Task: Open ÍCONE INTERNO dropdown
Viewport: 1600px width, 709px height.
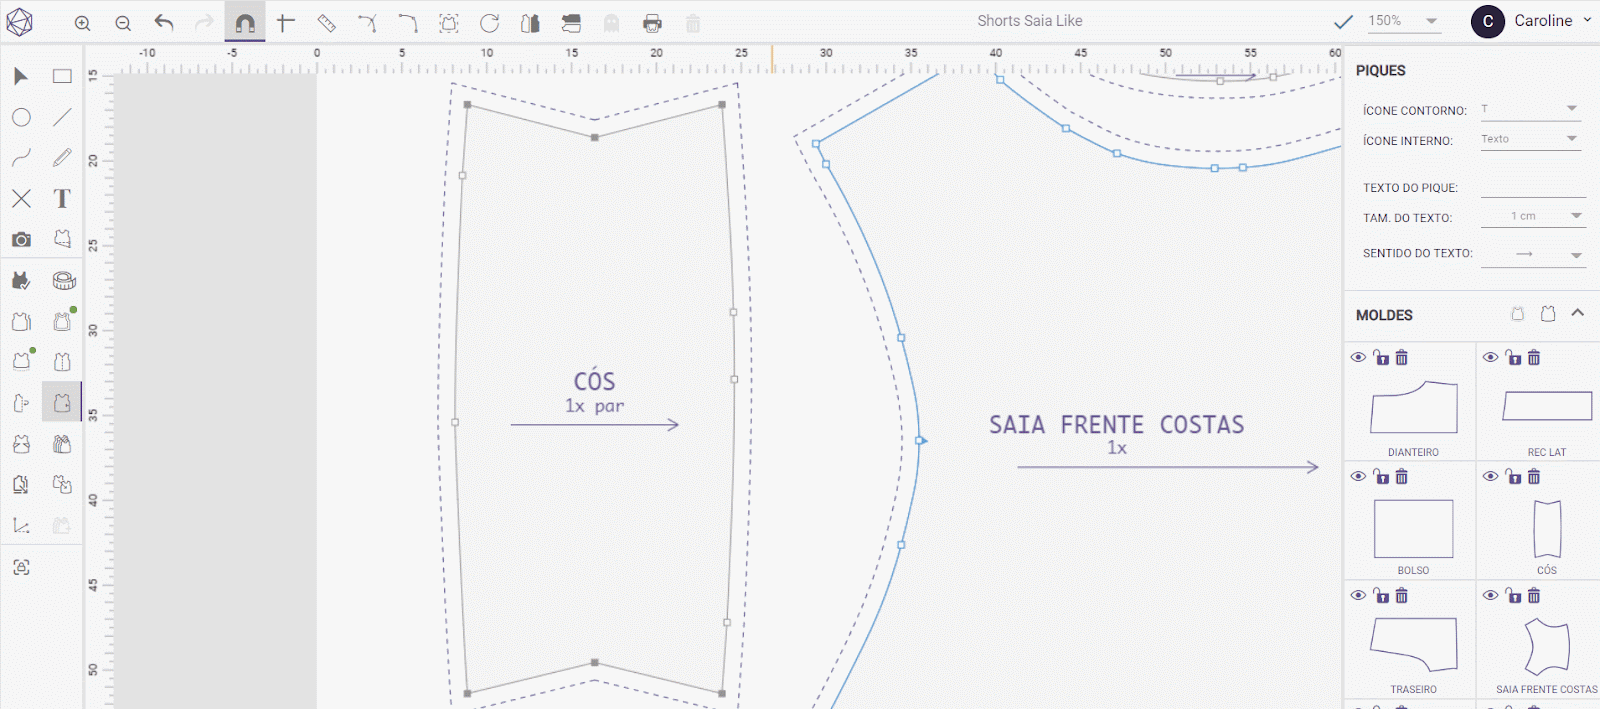Action: pos(1530,140)
